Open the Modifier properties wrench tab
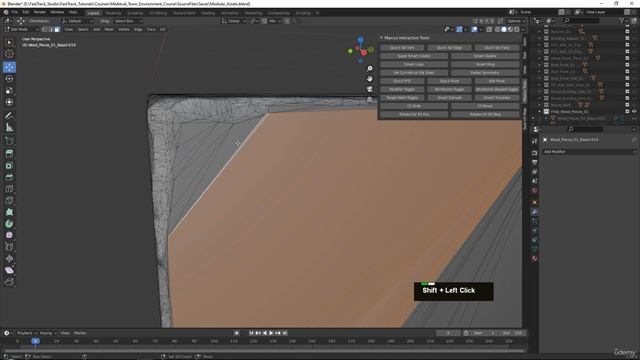This screenshot has height=360, width=640. click(534, 211)
